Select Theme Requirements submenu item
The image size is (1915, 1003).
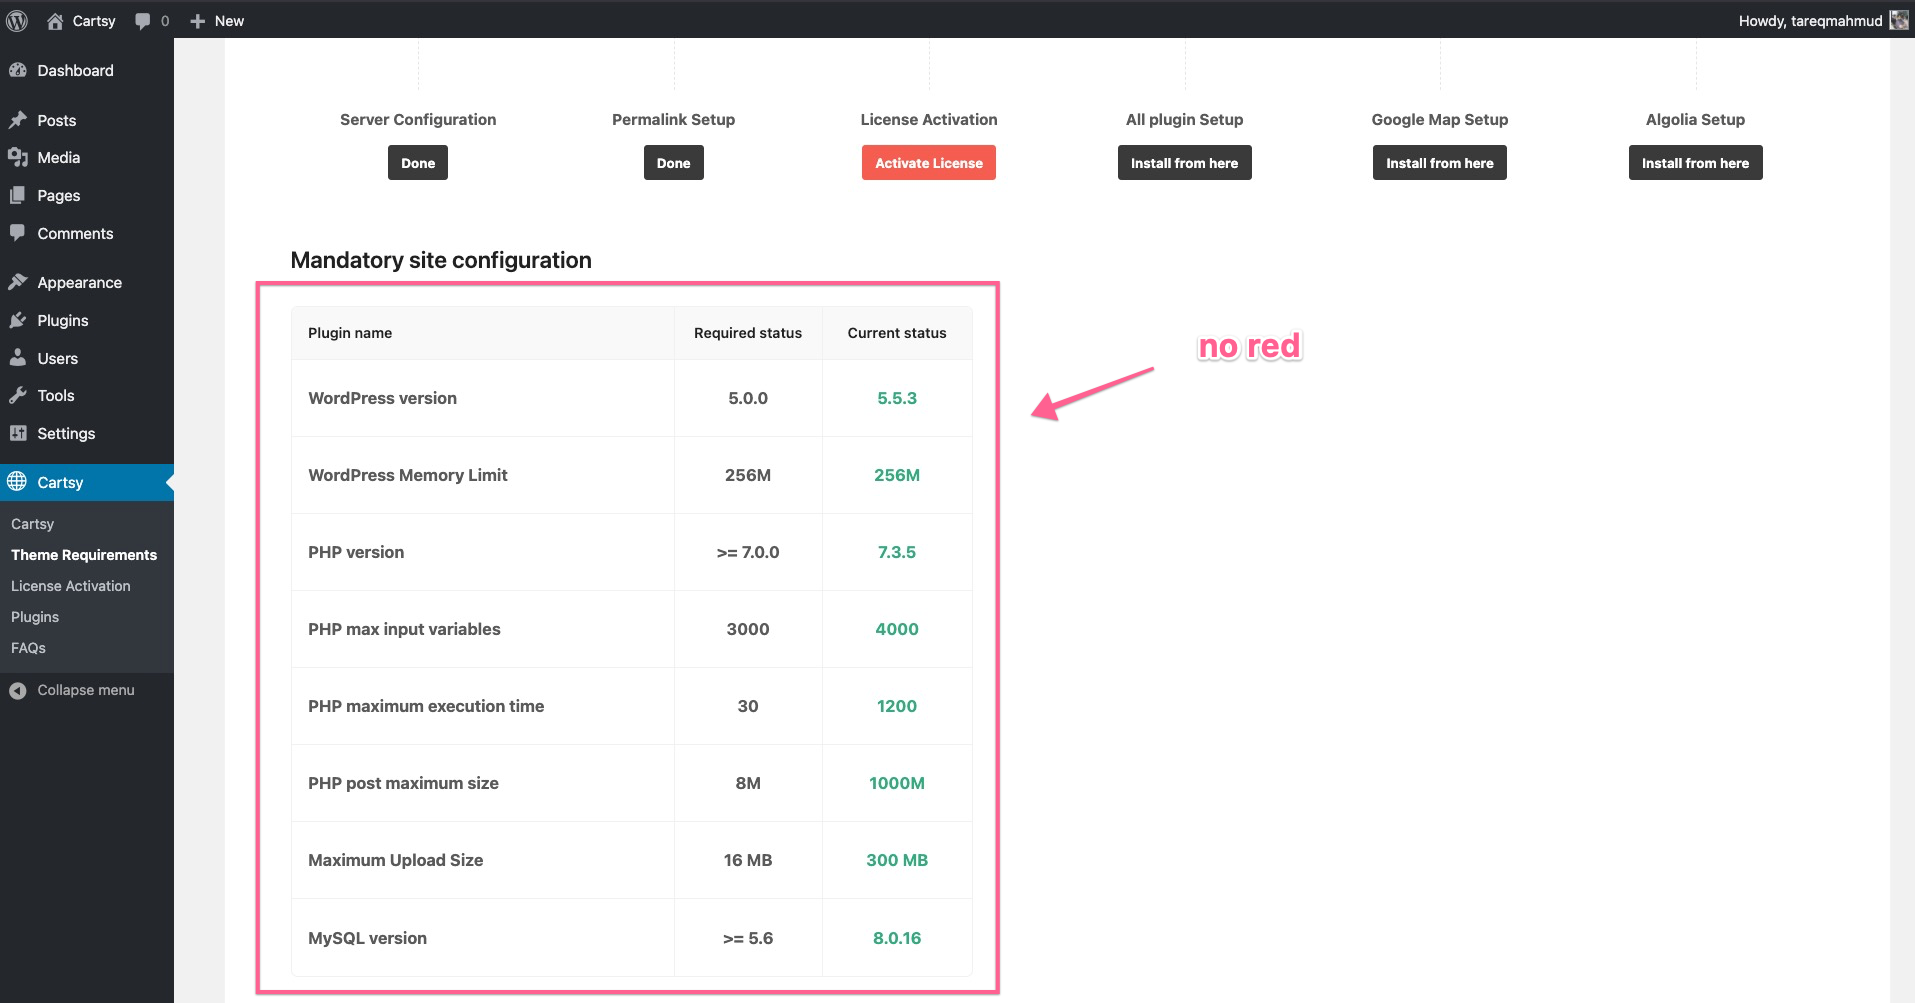coord(84,555)
